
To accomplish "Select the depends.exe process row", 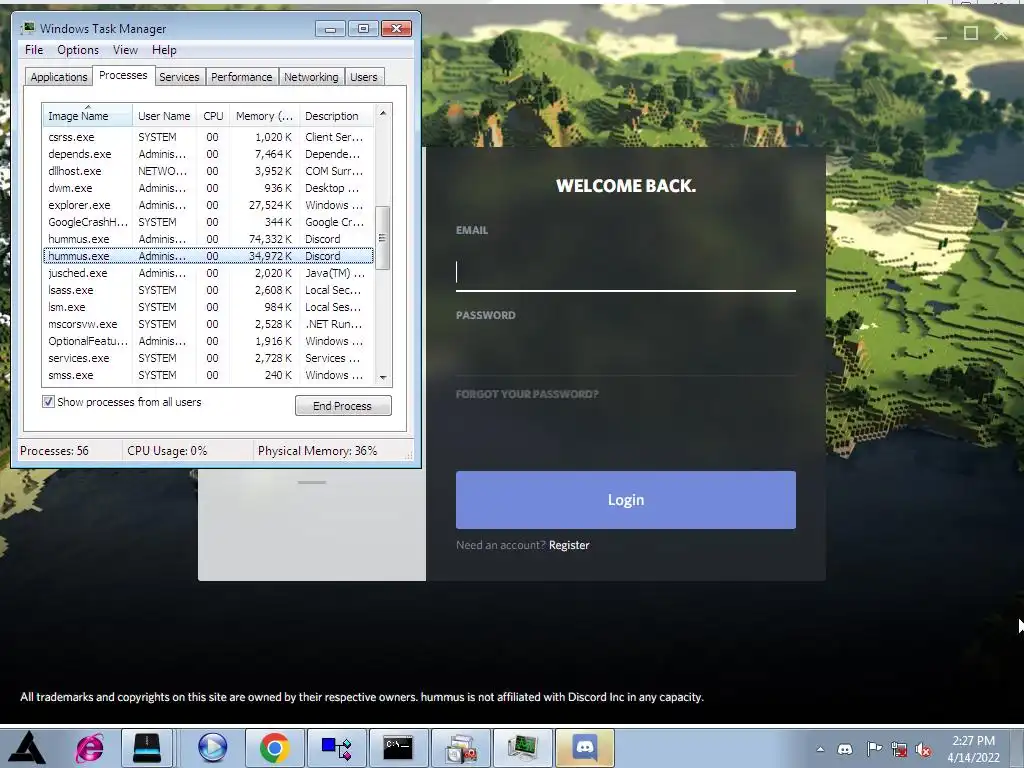I will tap(208, 154).
